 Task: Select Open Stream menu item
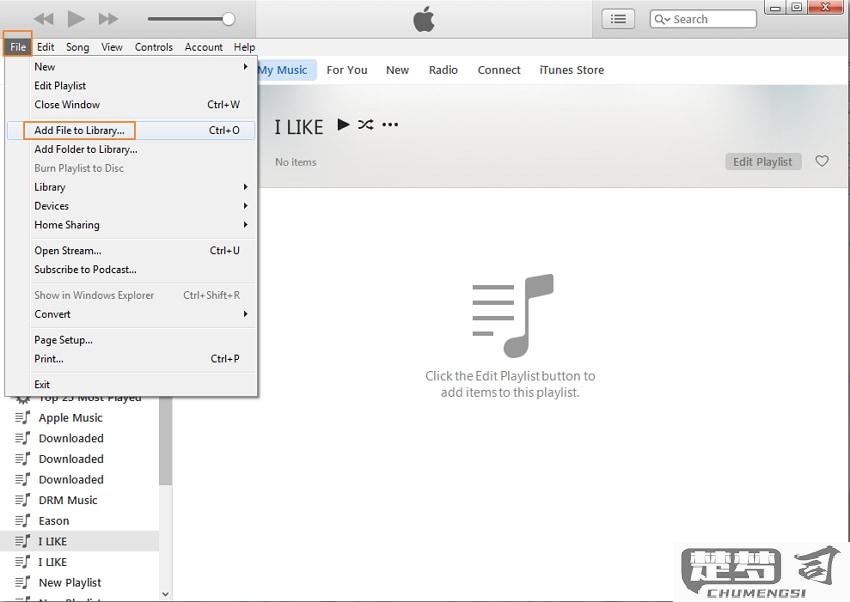pos(131,250)
